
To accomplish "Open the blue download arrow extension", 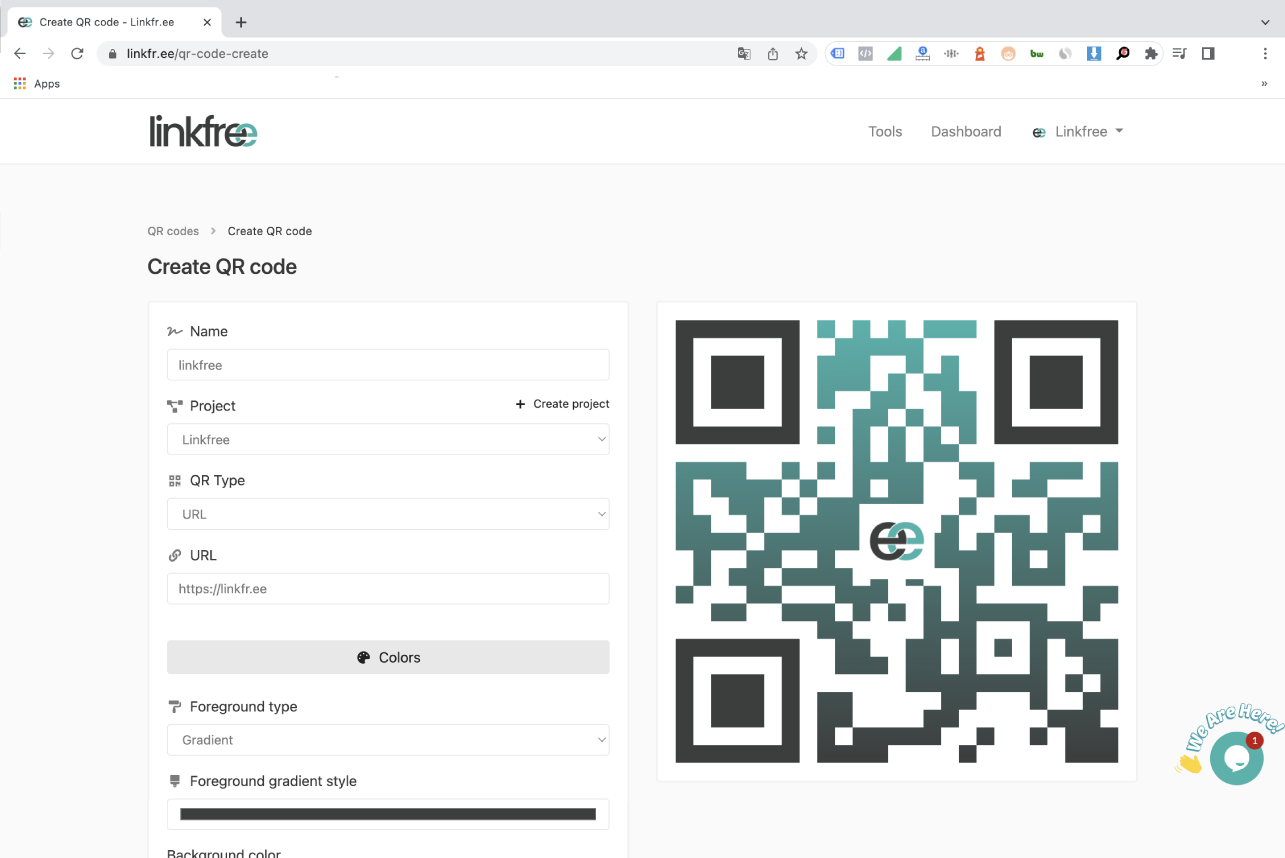I will (1094, 54).
